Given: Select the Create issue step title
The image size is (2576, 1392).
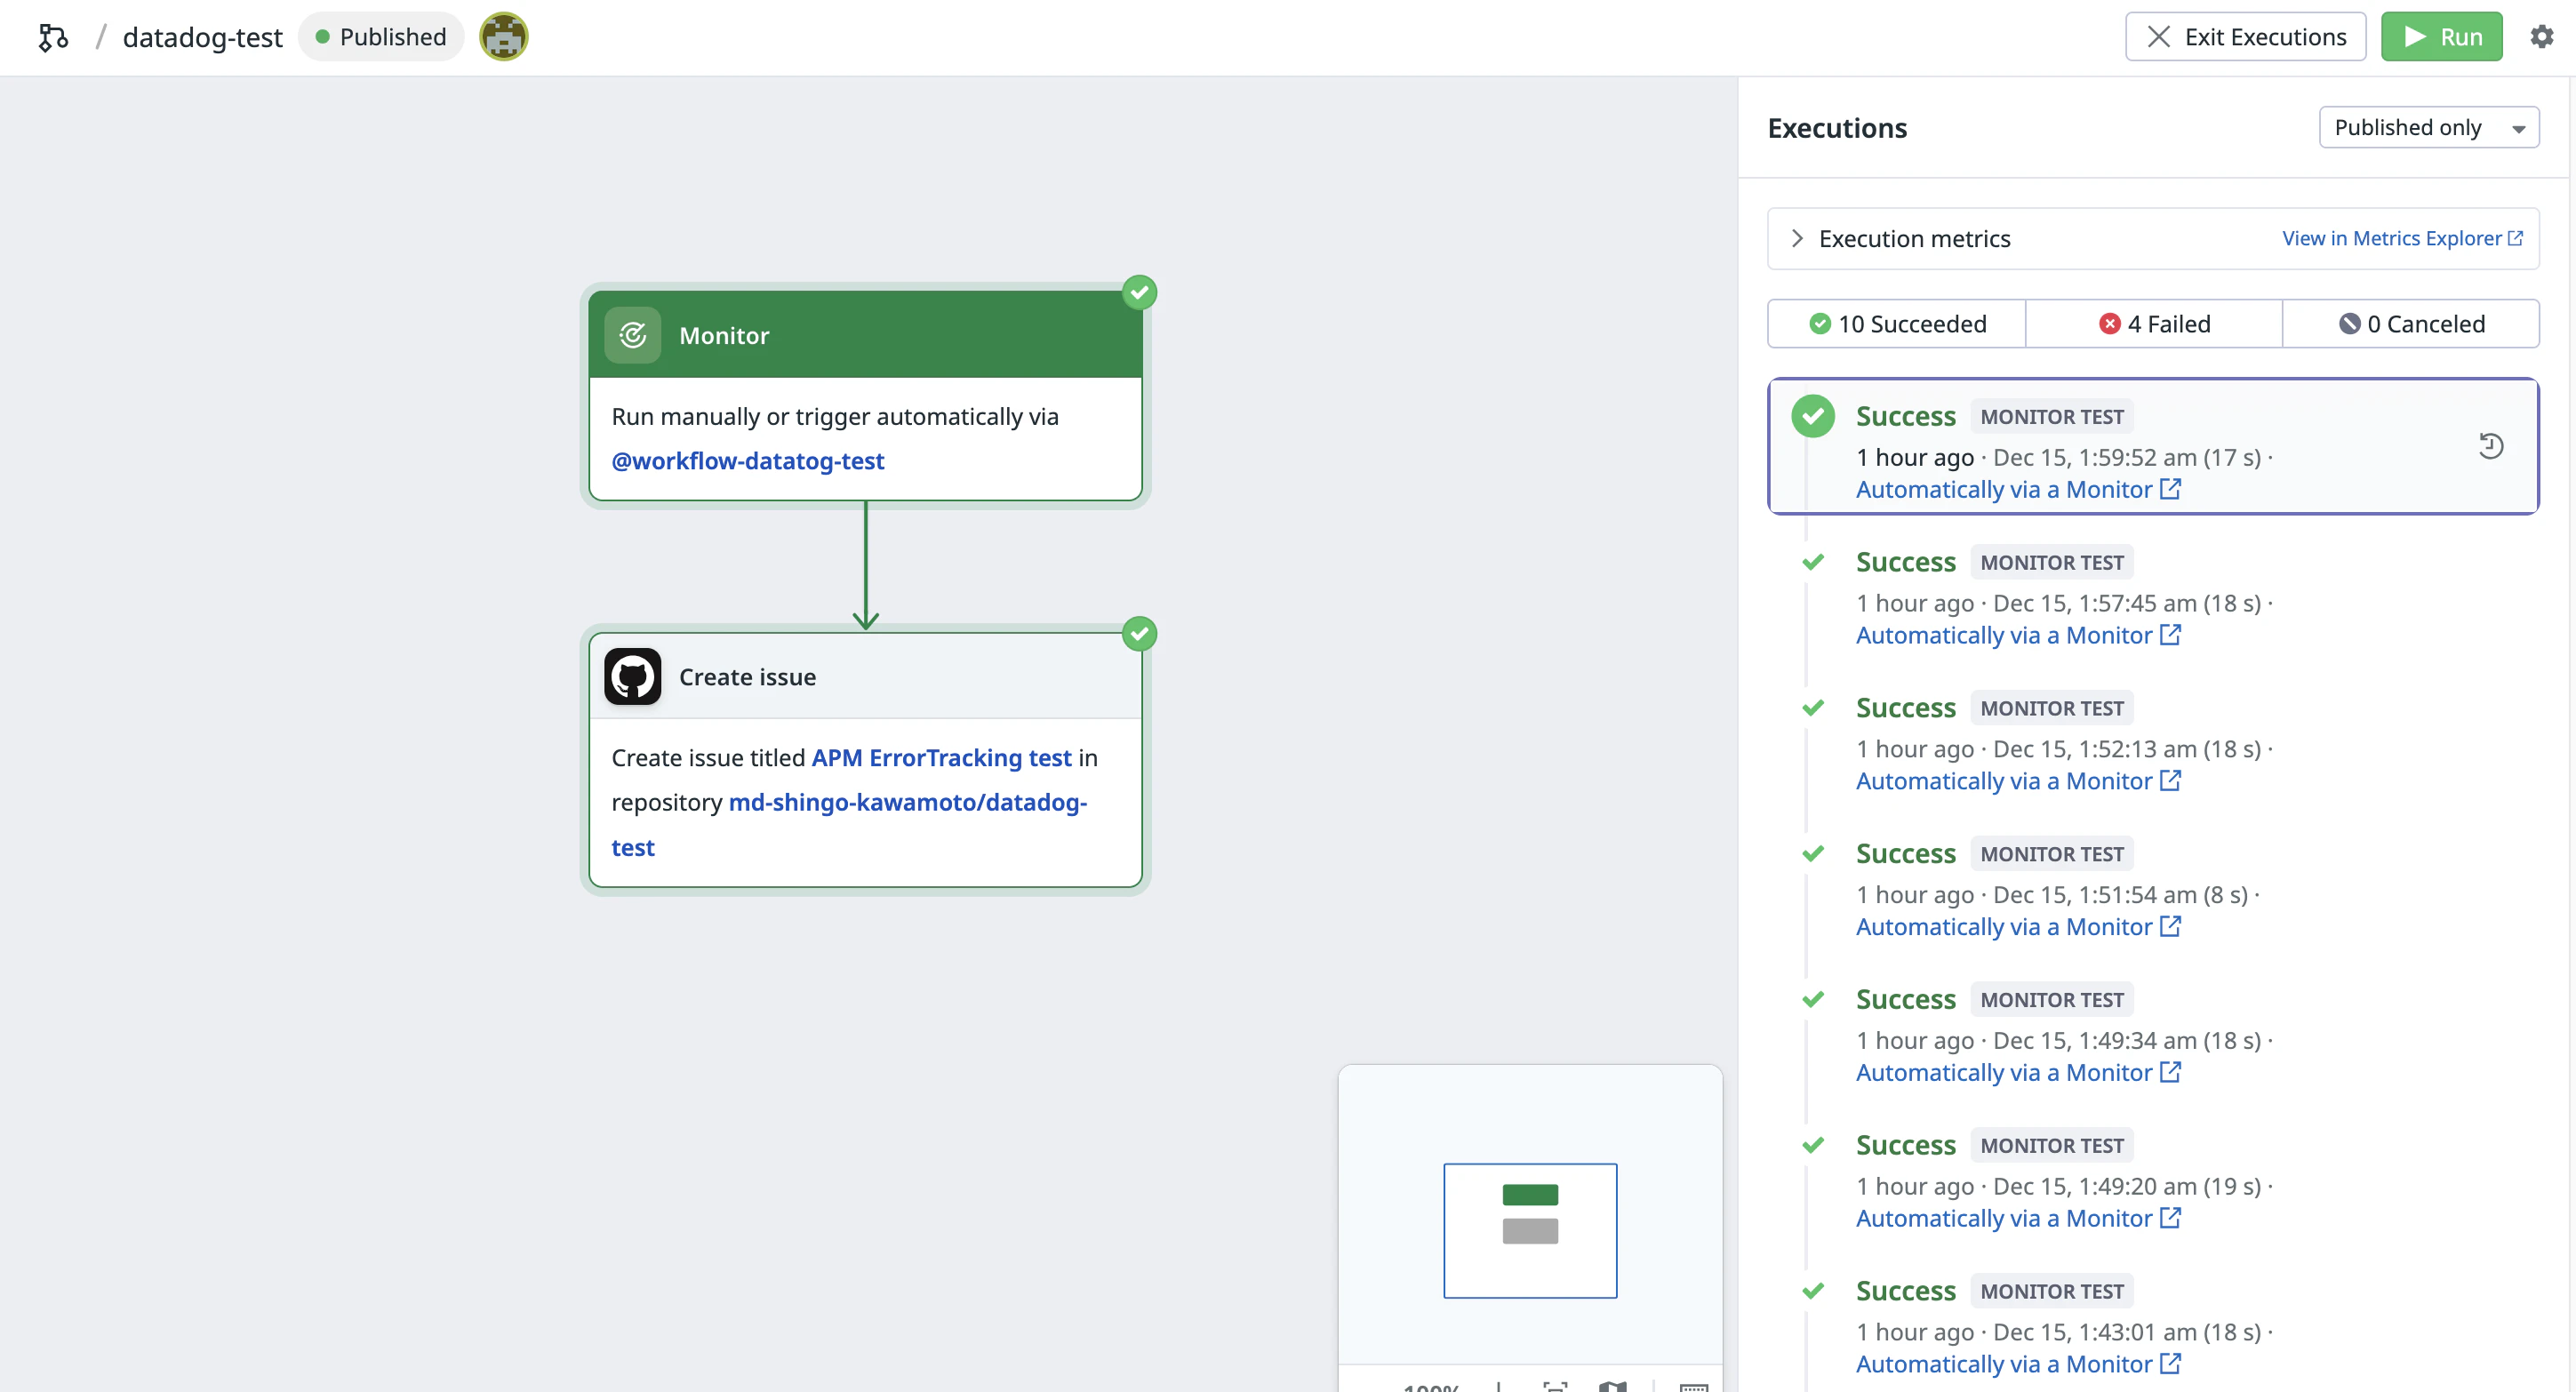Looking at the screenshot, I should 747,677.
